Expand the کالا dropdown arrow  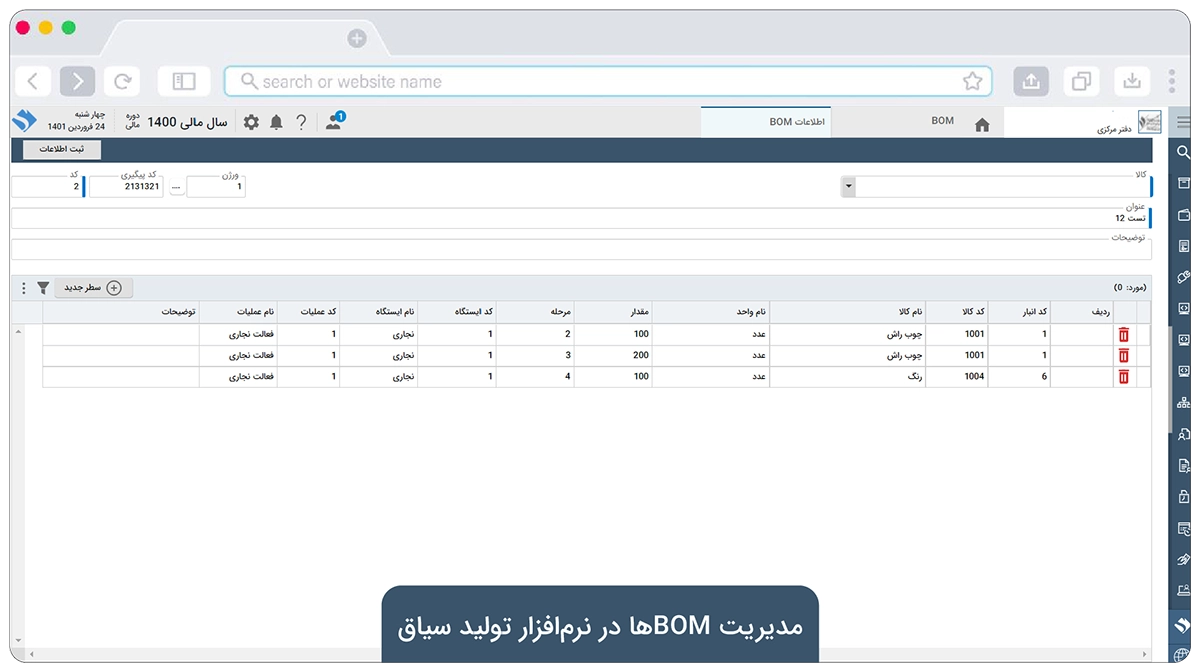coord(849,187)
